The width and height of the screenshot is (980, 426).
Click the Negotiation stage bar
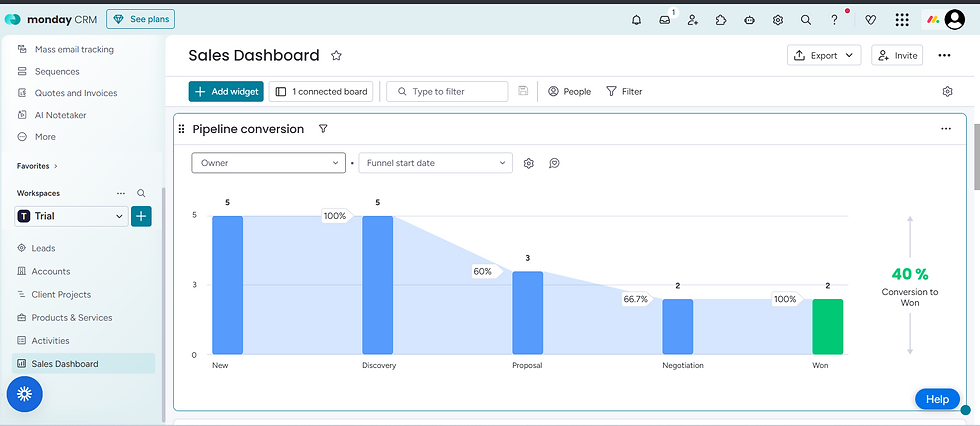[678, 327]
